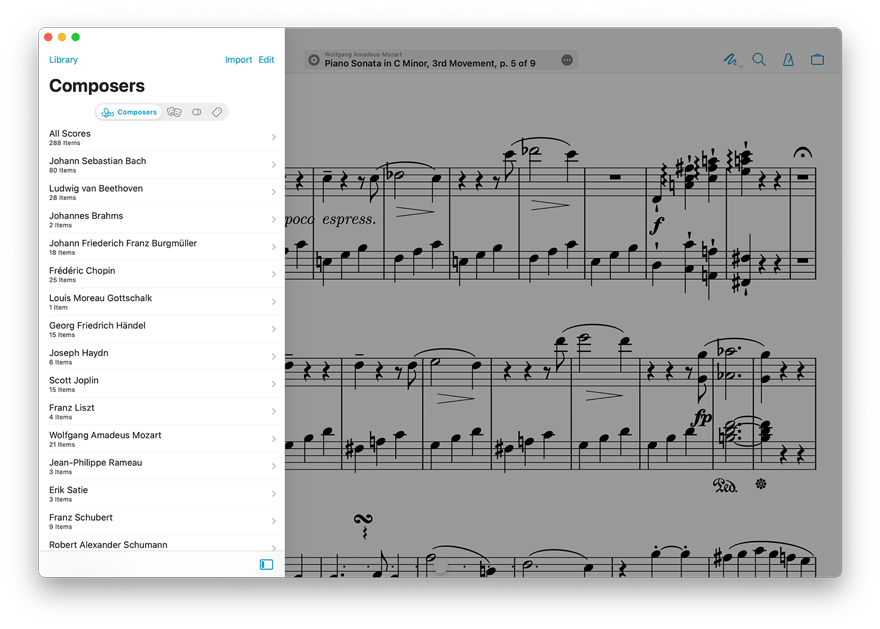
Task: Click chevron on Händel row
Action: coord(274,329)
